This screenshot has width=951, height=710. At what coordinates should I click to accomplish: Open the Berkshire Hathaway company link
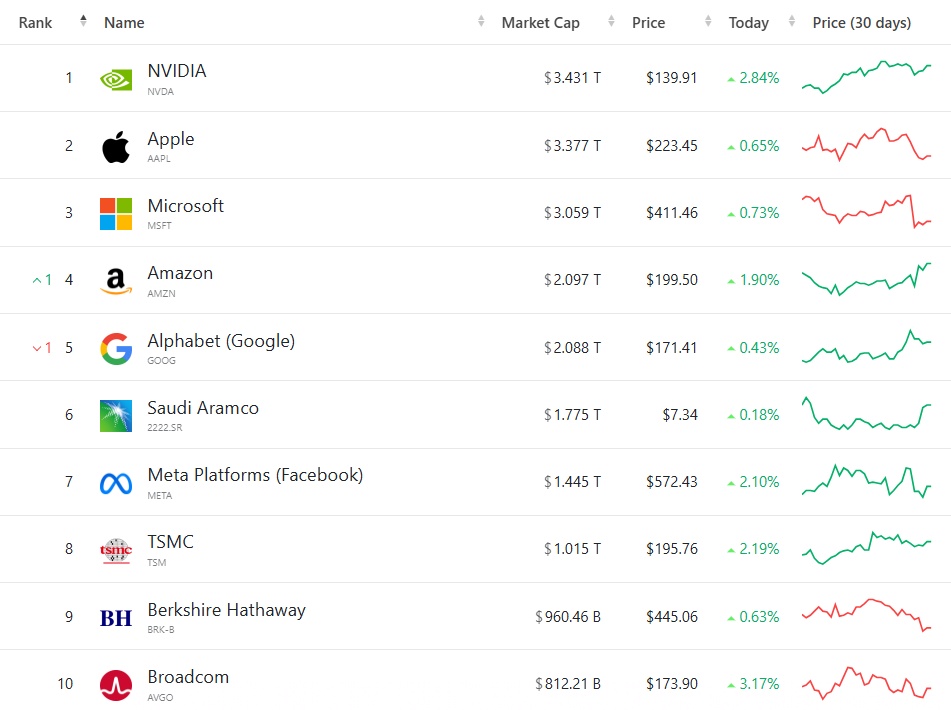pyautogui.click(x=226, y=610)
